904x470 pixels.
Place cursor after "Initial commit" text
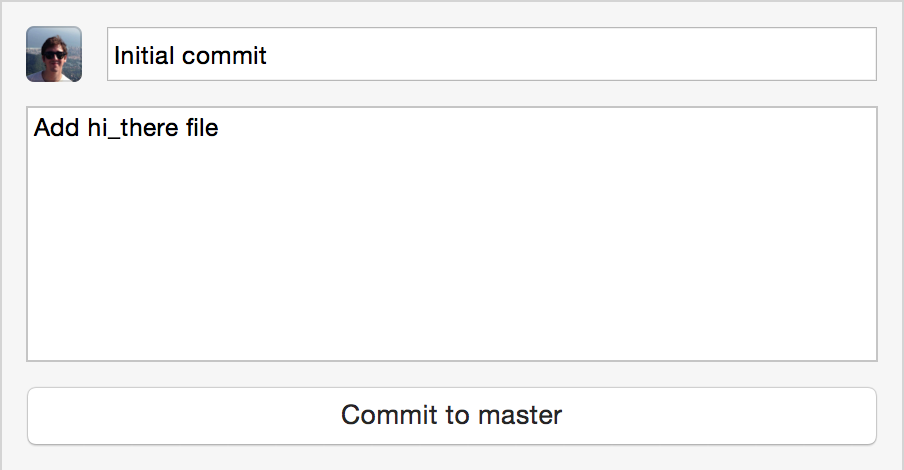(269, 55)
